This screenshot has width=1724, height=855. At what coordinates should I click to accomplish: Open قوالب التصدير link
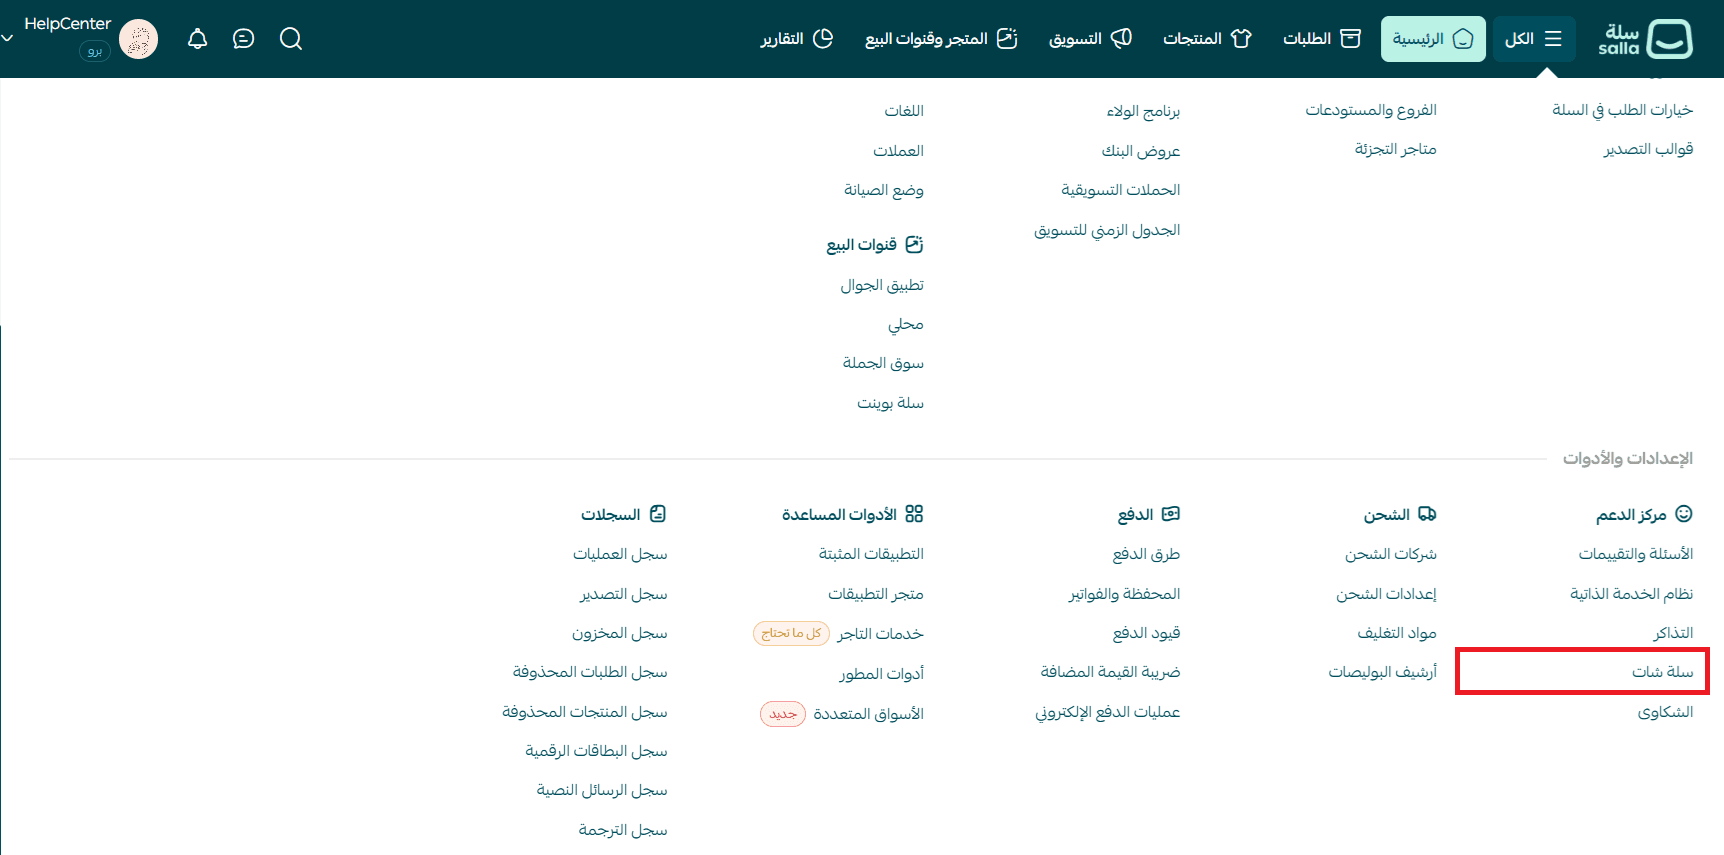(x=1648, y=149)
